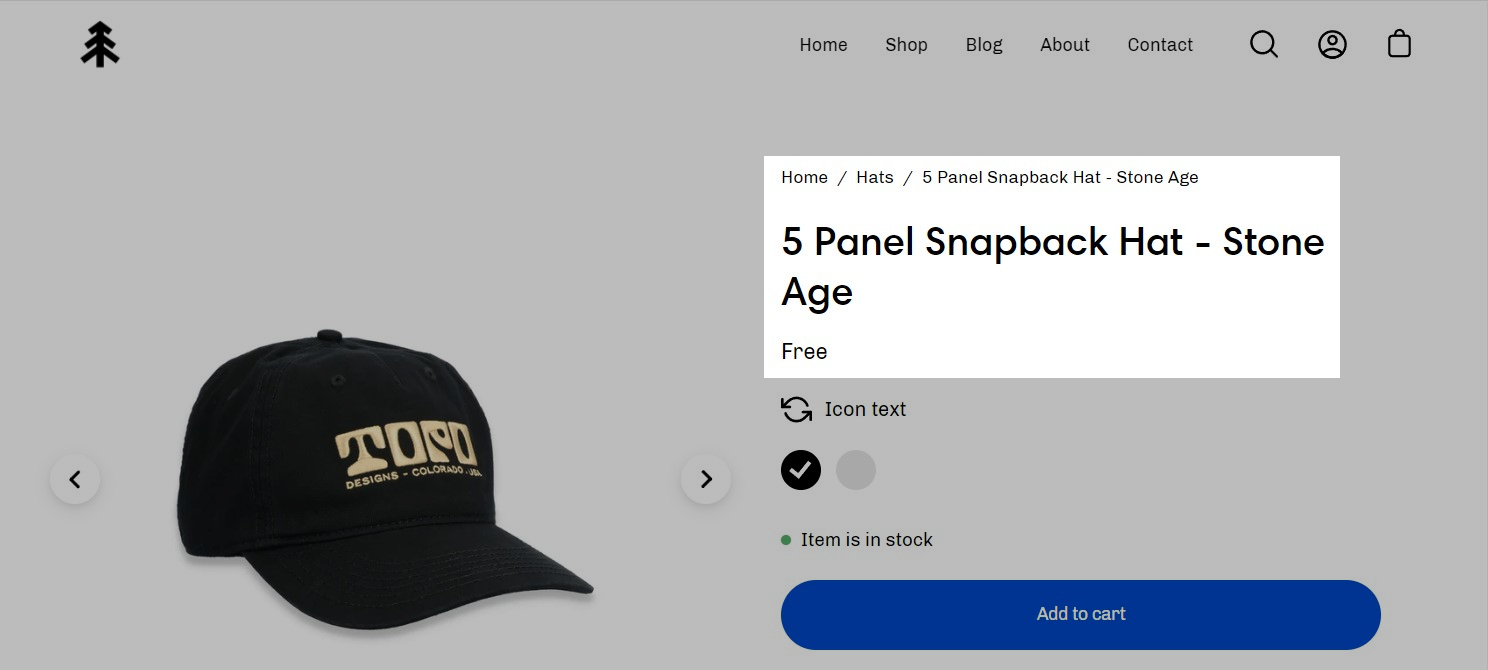
Task: Advance to the next product image
Action: click(x=706, y=479)
